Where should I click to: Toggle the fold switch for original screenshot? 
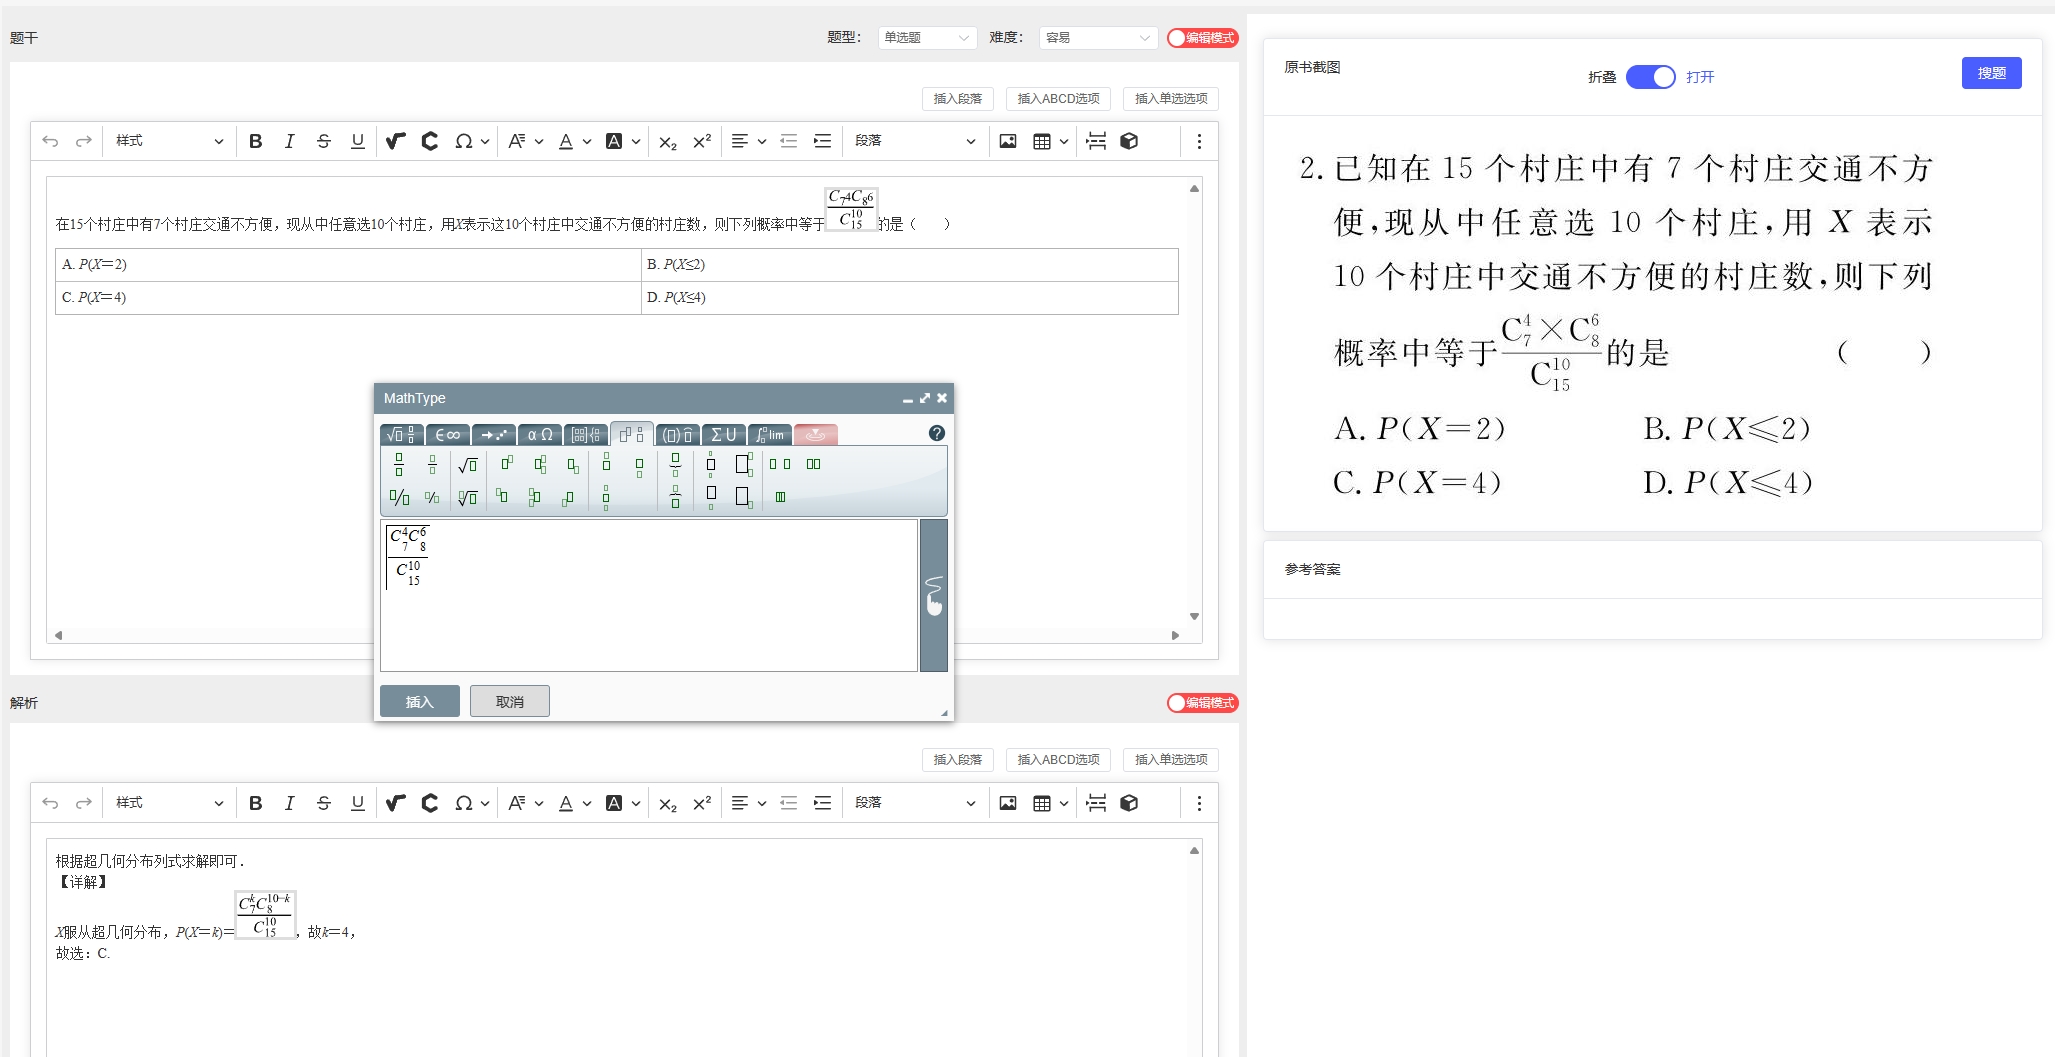[x=1650, y=77]
